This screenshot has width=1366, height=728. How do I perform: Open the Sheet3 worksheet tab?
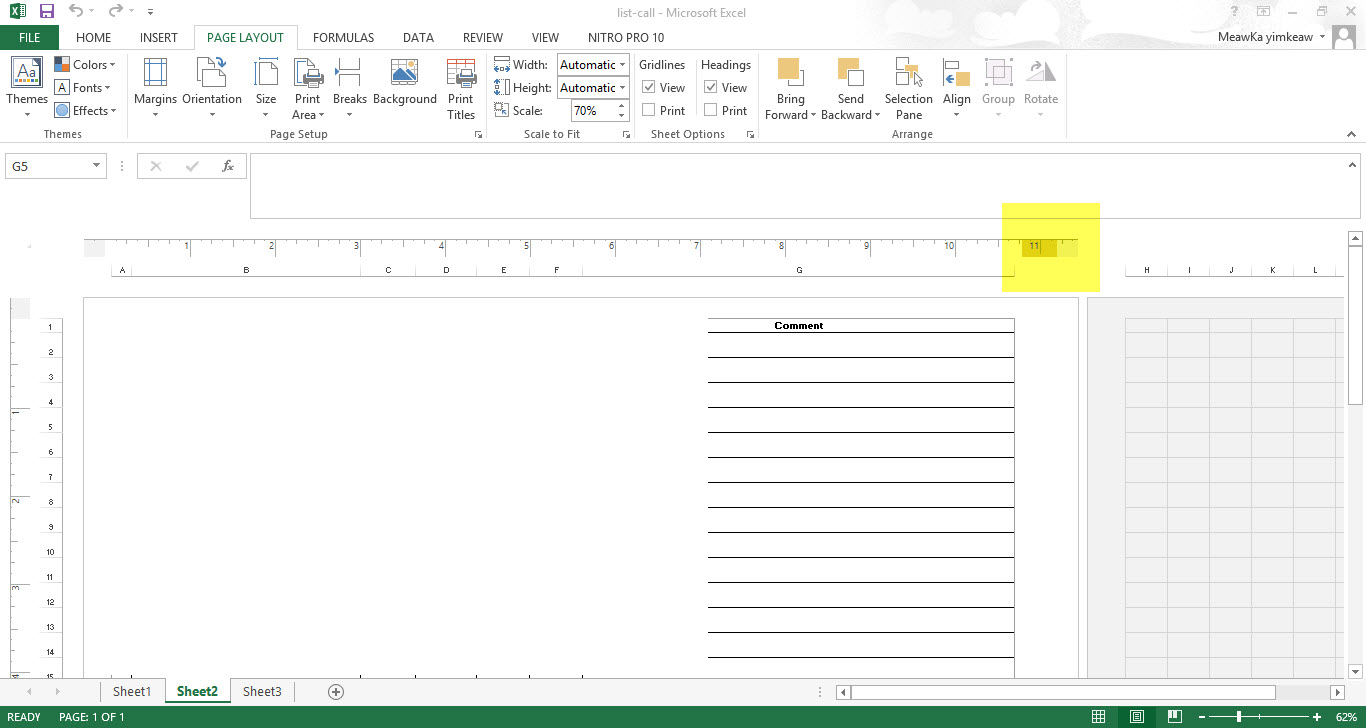262,691
